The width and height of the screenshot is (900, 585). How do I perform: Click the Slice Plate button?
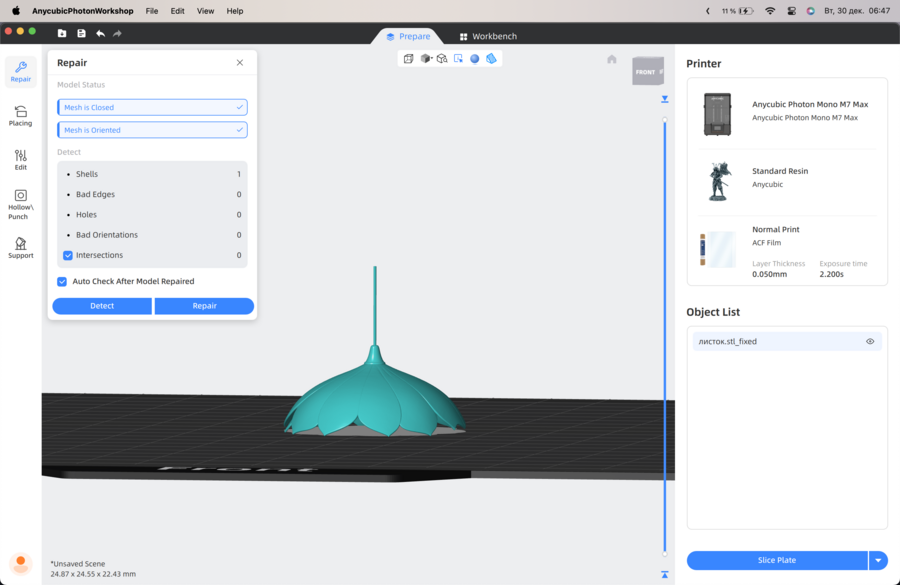pyautogui.click(x=777, y=560)
